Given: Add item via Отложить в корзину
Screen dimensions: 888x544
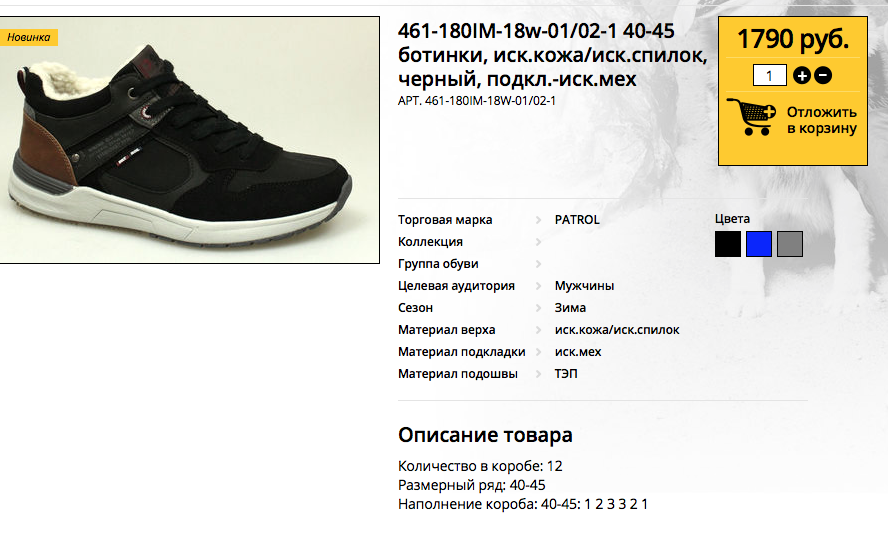Looking at the screenshot, I should pos(821,120).
